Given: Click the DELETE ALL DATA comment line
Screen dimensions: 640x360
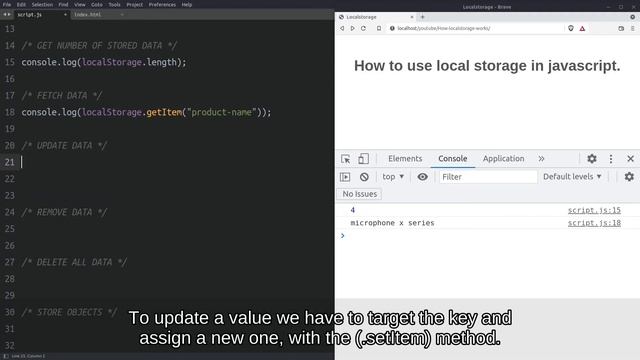Looking at the screenshot, I should pos(74,262).
